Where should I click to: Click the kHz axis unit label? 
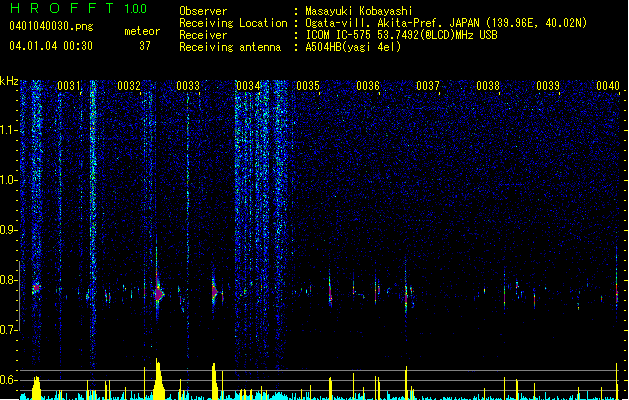(x=9, y=81)
